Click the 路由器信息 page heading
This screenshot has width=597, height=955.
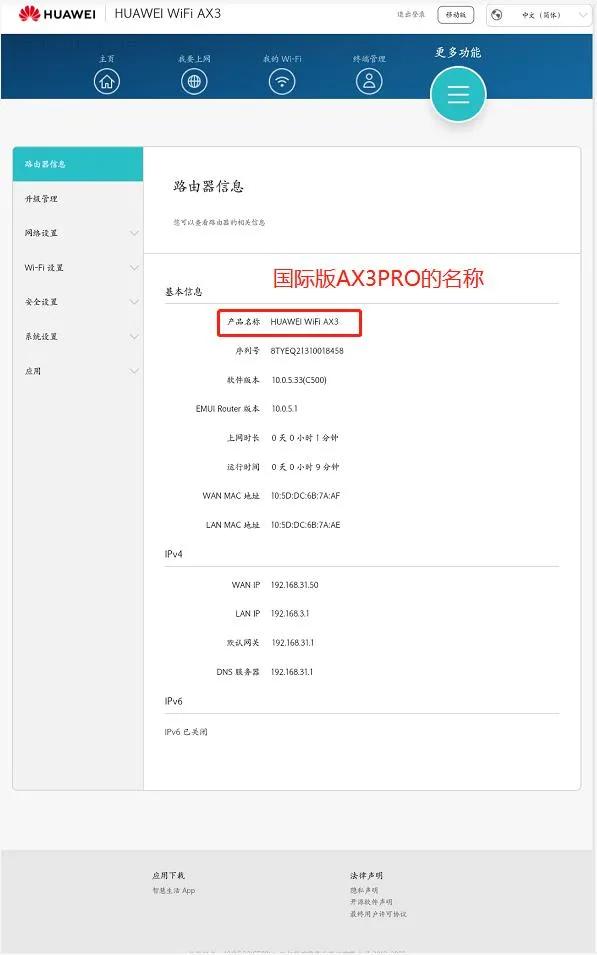tap(208, 186)
